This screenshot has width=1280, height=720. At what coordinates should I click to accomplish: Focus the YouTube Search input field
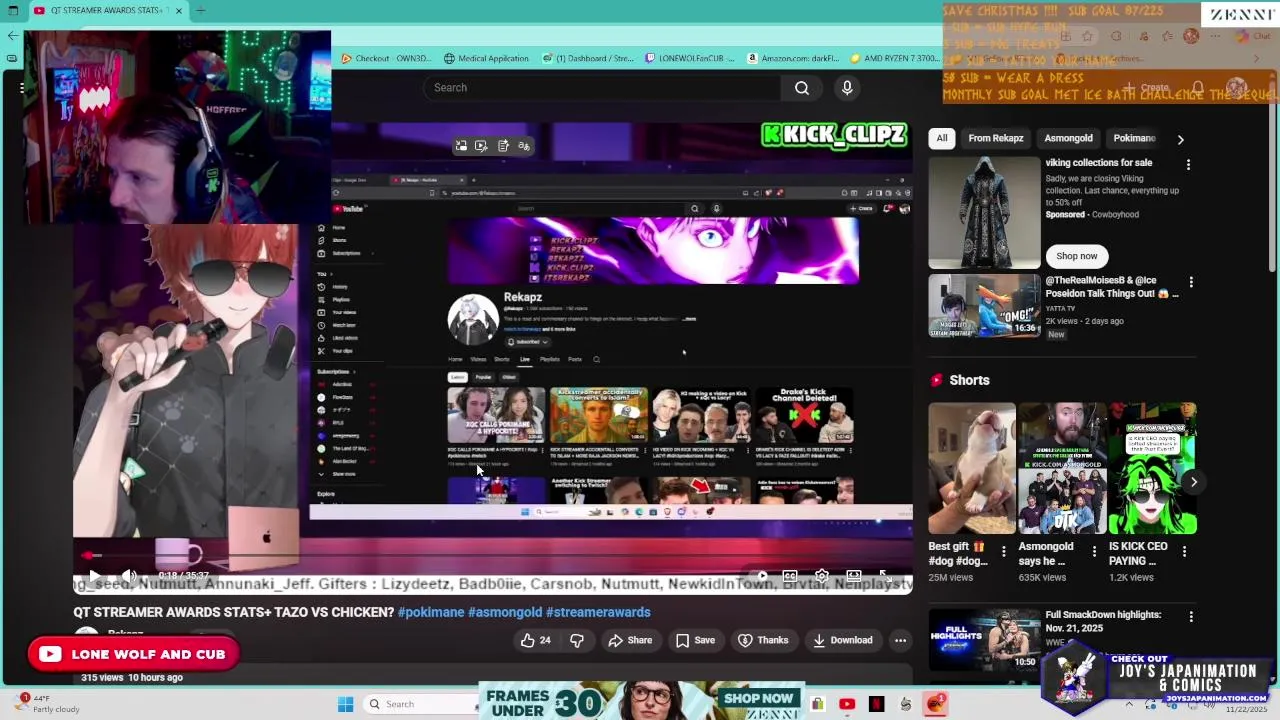(602, 88)
